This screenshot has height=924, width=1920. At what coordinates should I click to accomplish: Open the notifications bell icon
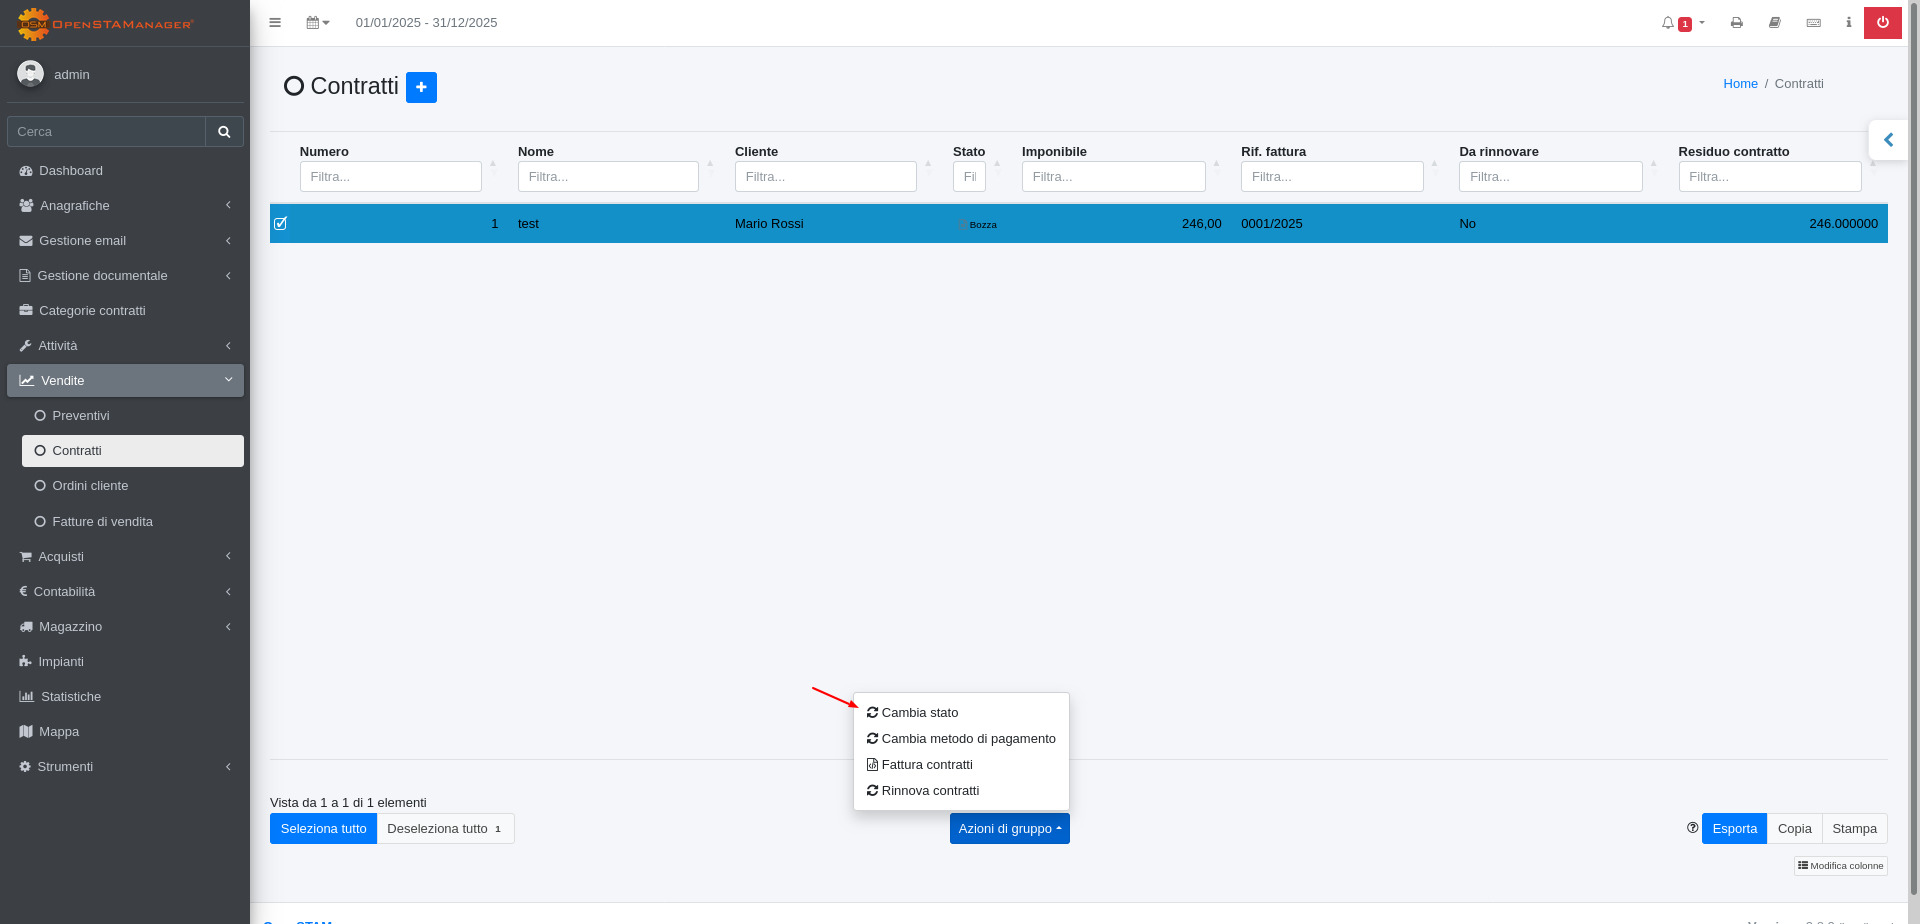(1668, 23)
